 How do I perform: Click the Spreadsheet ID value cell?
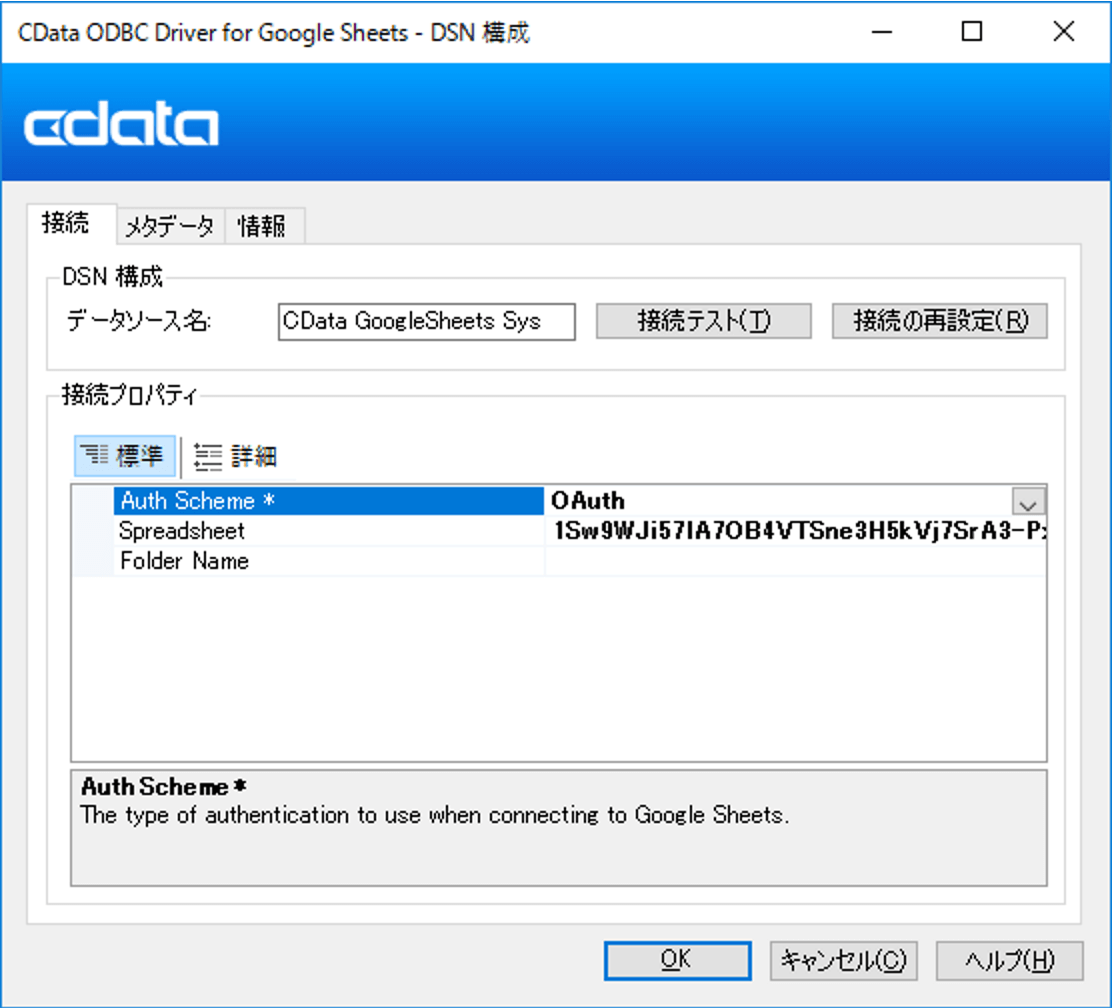click(x=796, y=531)
